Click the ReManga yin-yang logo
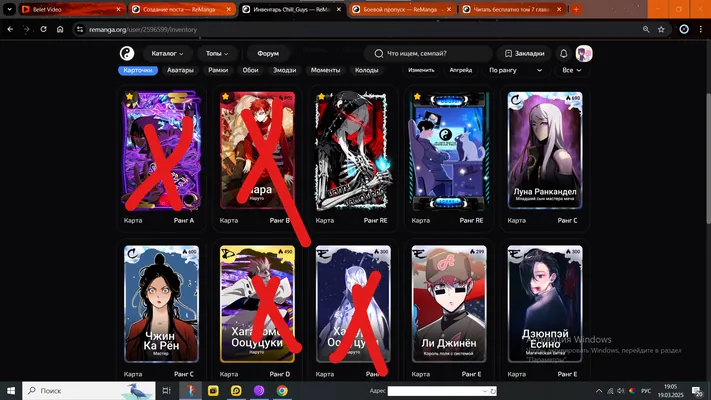711x400 pixels. pyautogui.click(x=127, y=54)
